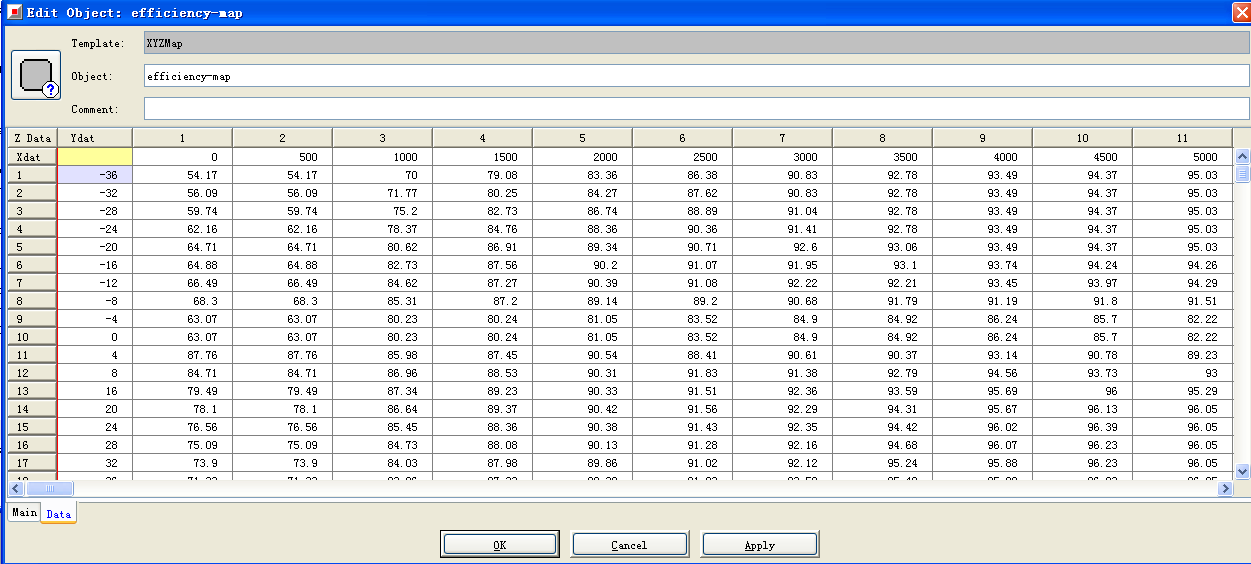This screenshot has height=564, width=1251.
Task: Click the Template field XYZMap
Action: 696,43
